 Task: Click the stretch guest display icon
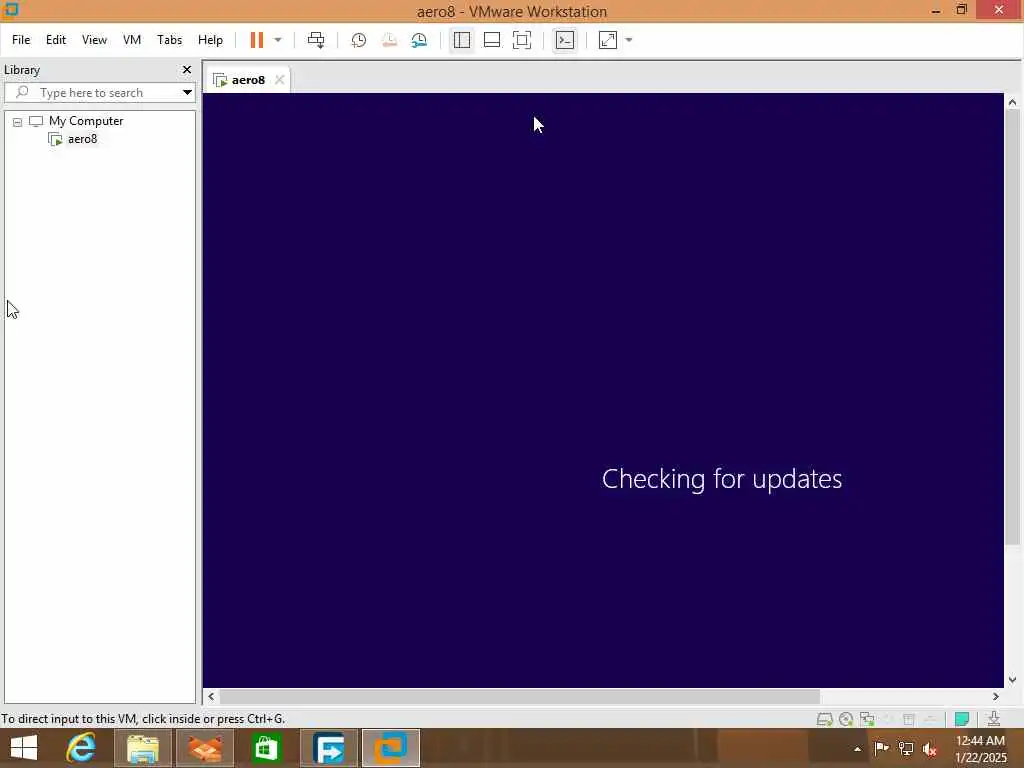608,40
